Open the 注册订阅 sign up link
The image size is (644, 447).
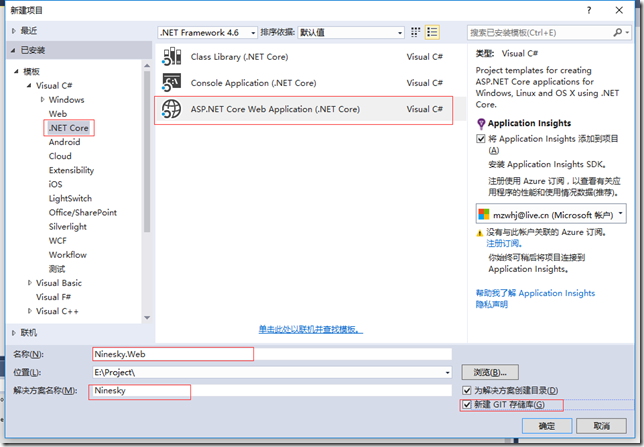(504, 244)
